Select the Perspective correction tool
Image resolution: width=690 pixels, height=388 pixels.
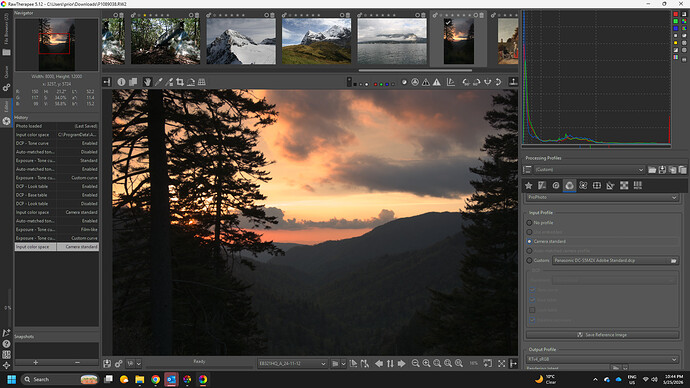pos(202,82)
